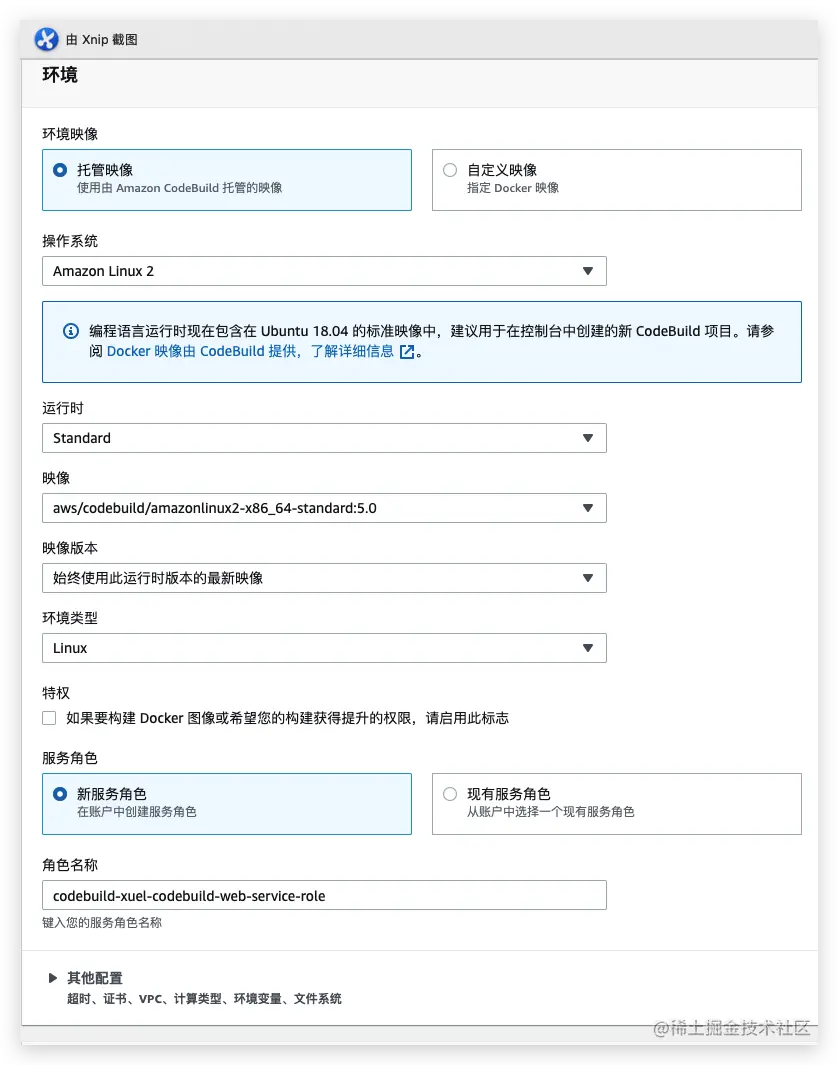The image size is (838, 1065).
Task: Open the 映像版本 dropdown
Action: [324, 578]
